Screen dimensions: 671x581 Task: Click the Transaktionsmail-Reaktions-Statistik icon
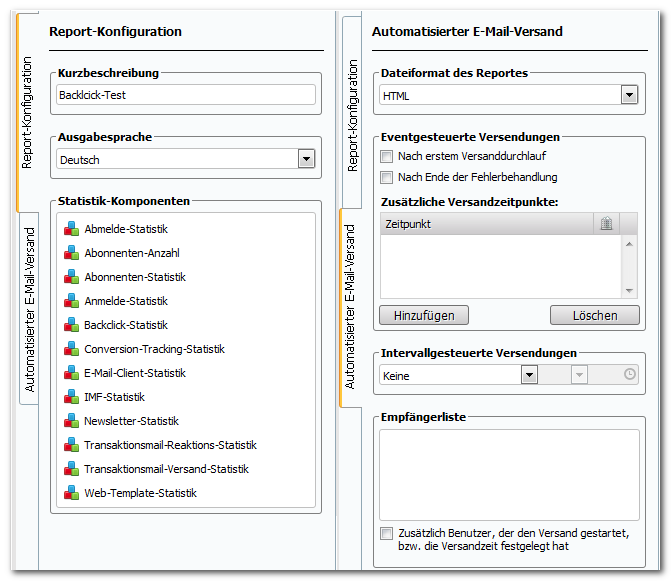point(71,445)
